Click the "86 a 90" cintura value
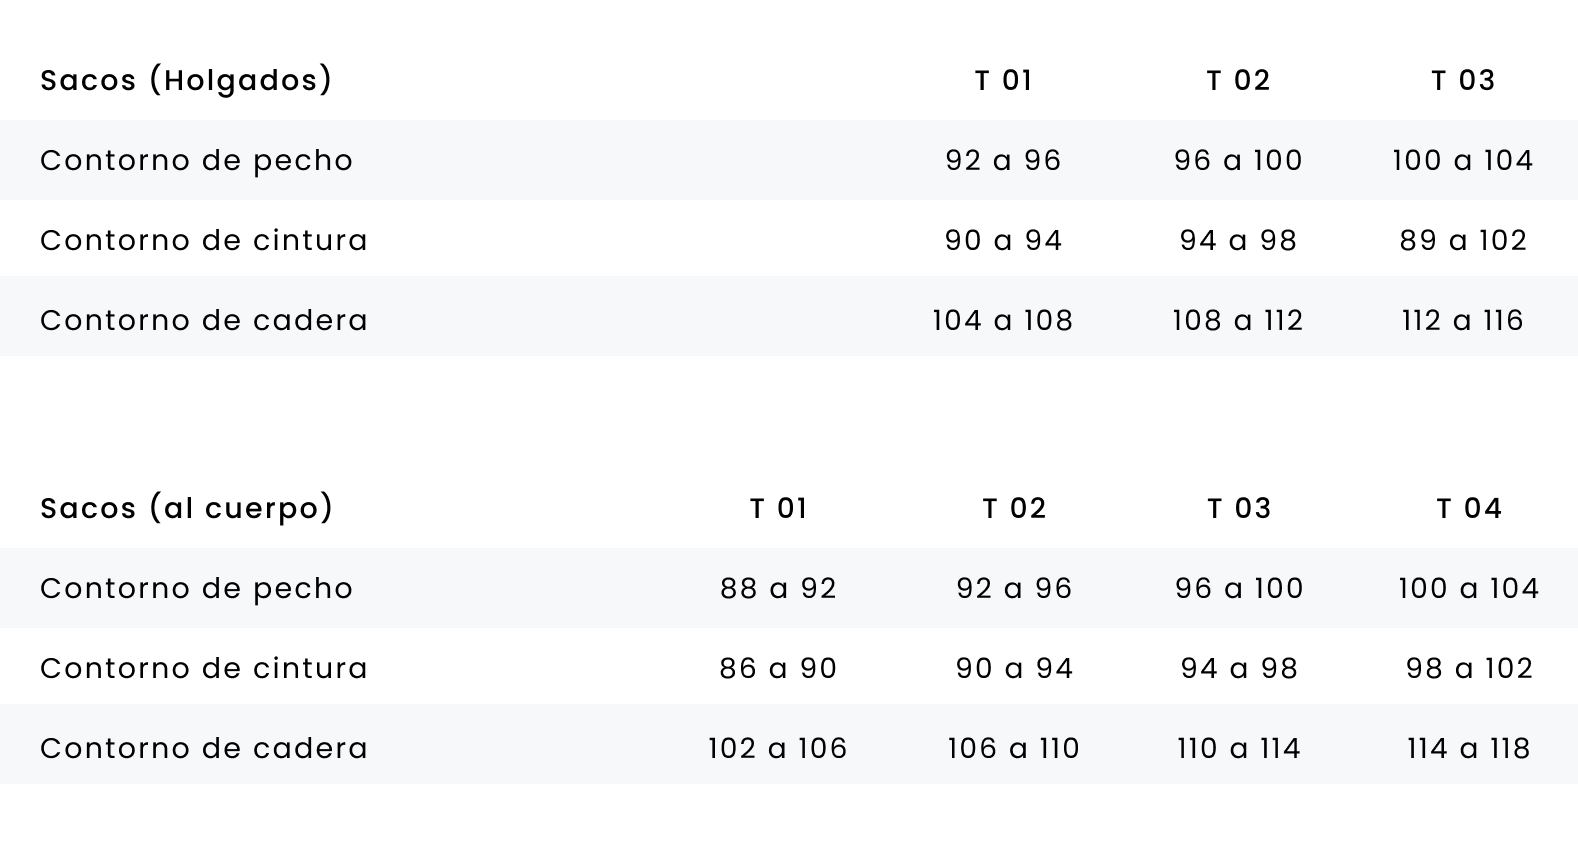 pos(779,668)
